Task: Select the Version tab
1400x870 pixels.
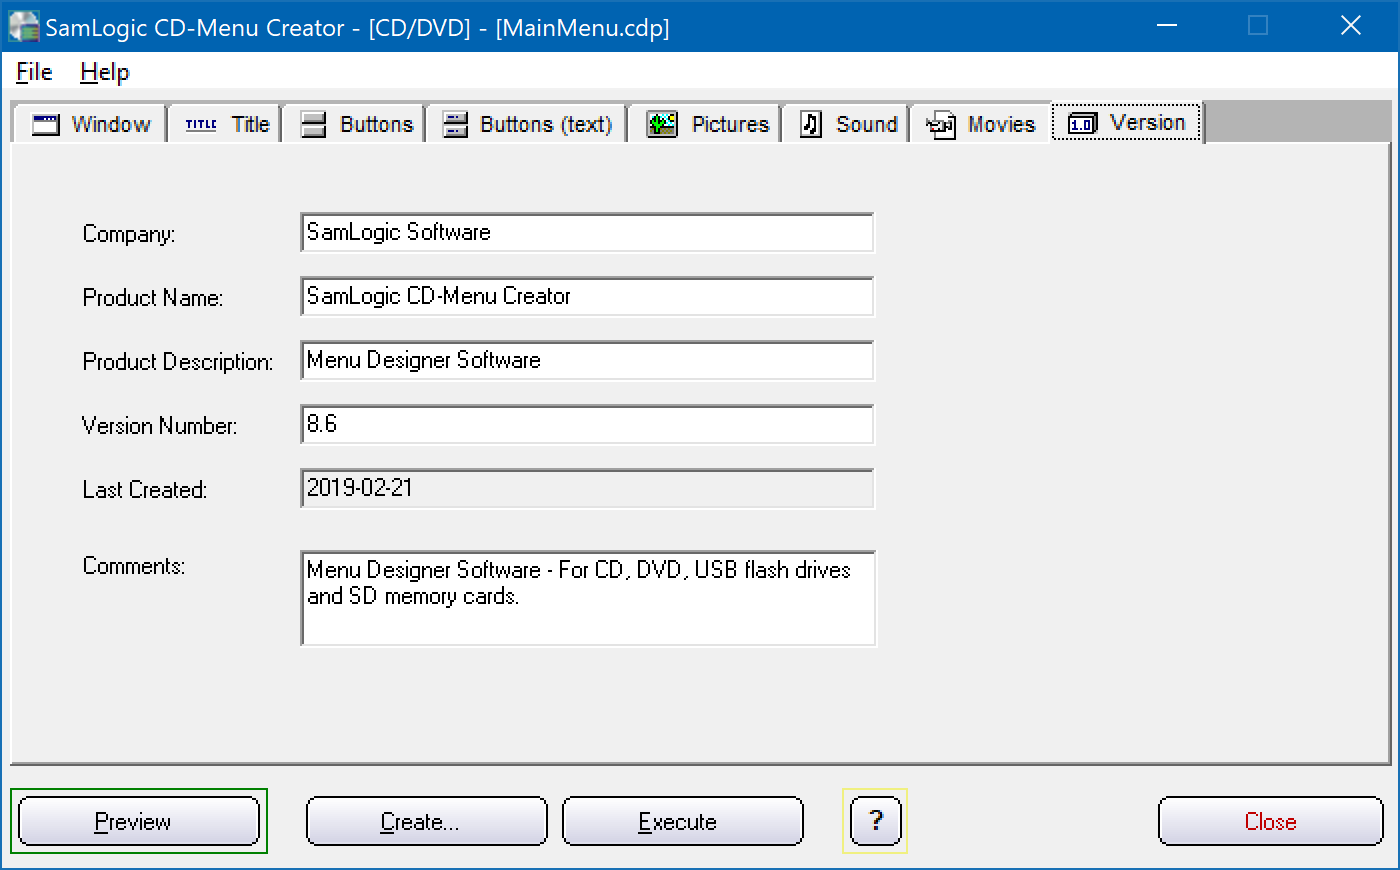Action: (x=1127, y=122)
